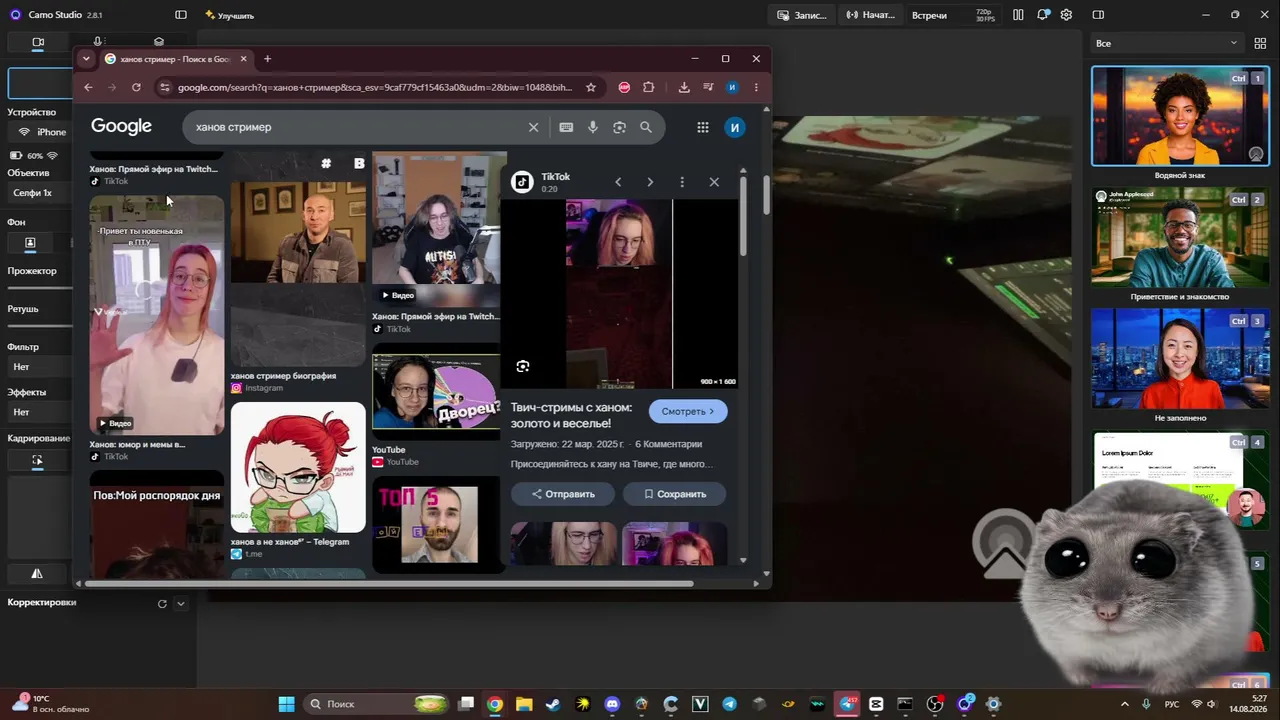The width and height of the screenshot is (1280, 720).
Task: Click the Отправить share button
Action: tap(563, 494)
